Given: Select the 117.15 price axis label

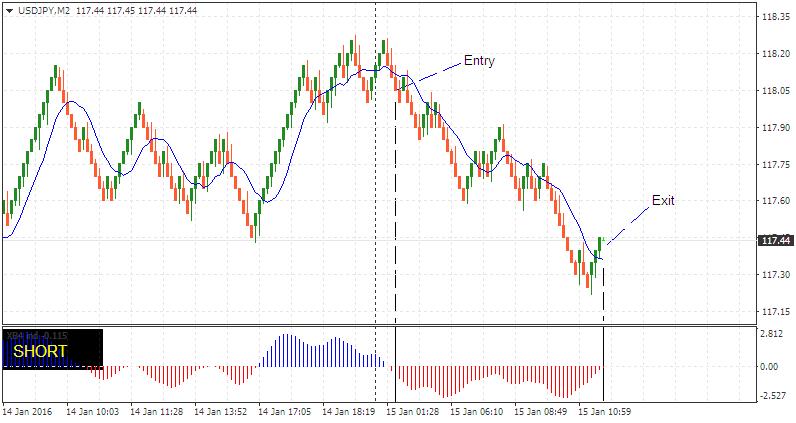Looking at the screenshot, I should [776, 311].
